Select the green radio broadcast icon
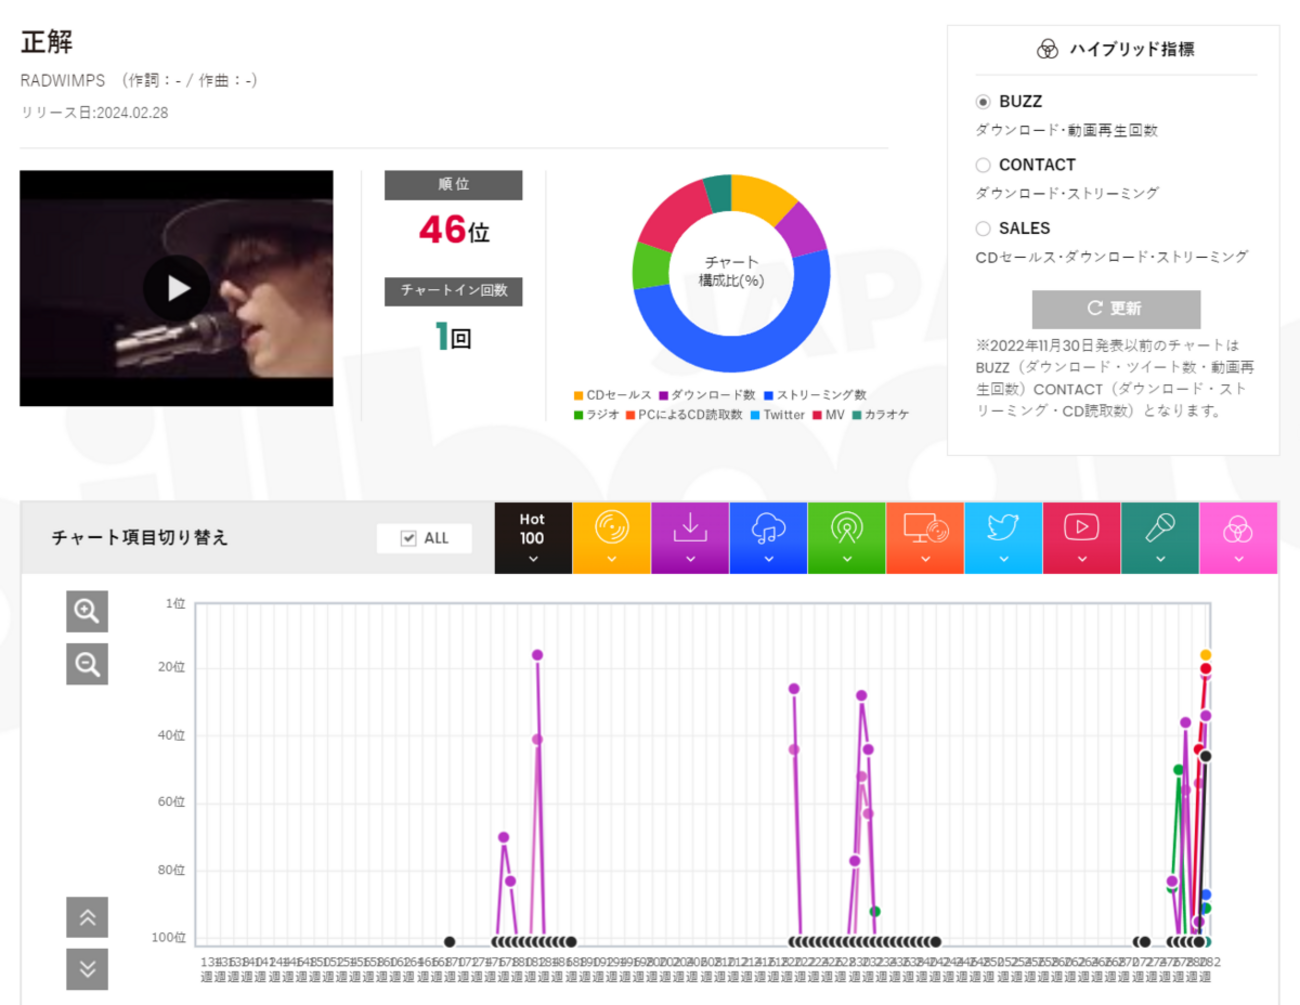Viewport: 1300px width, 1005px height. coord(847,527)
